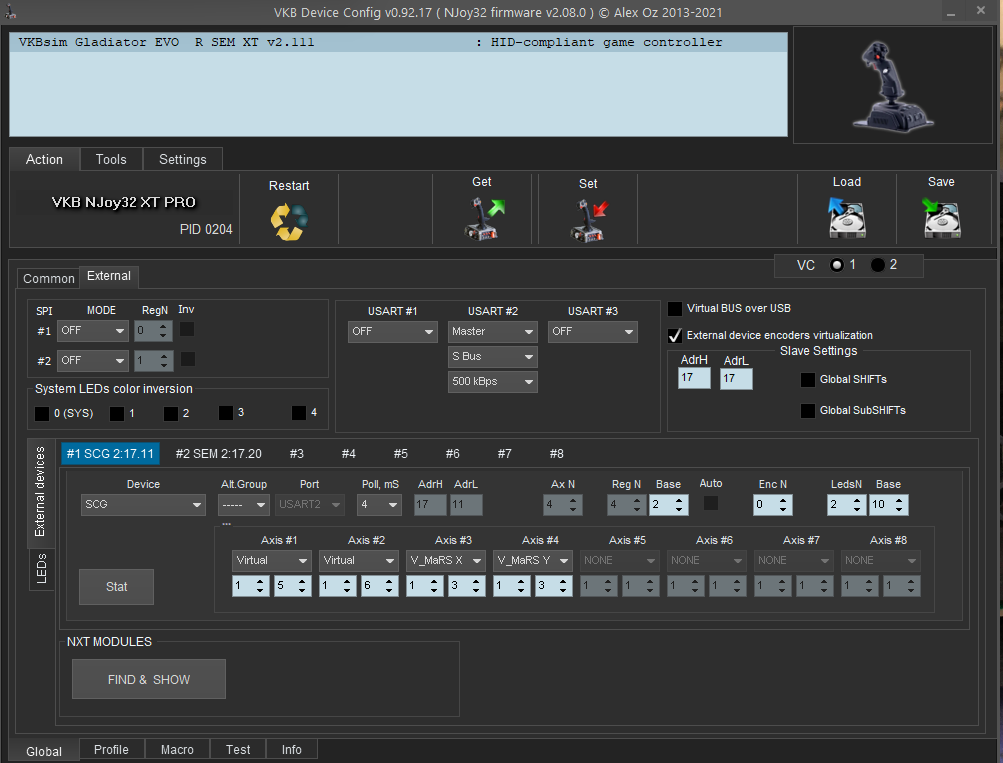Open Axis #4 V_MaRS Y dropdown

532,561
